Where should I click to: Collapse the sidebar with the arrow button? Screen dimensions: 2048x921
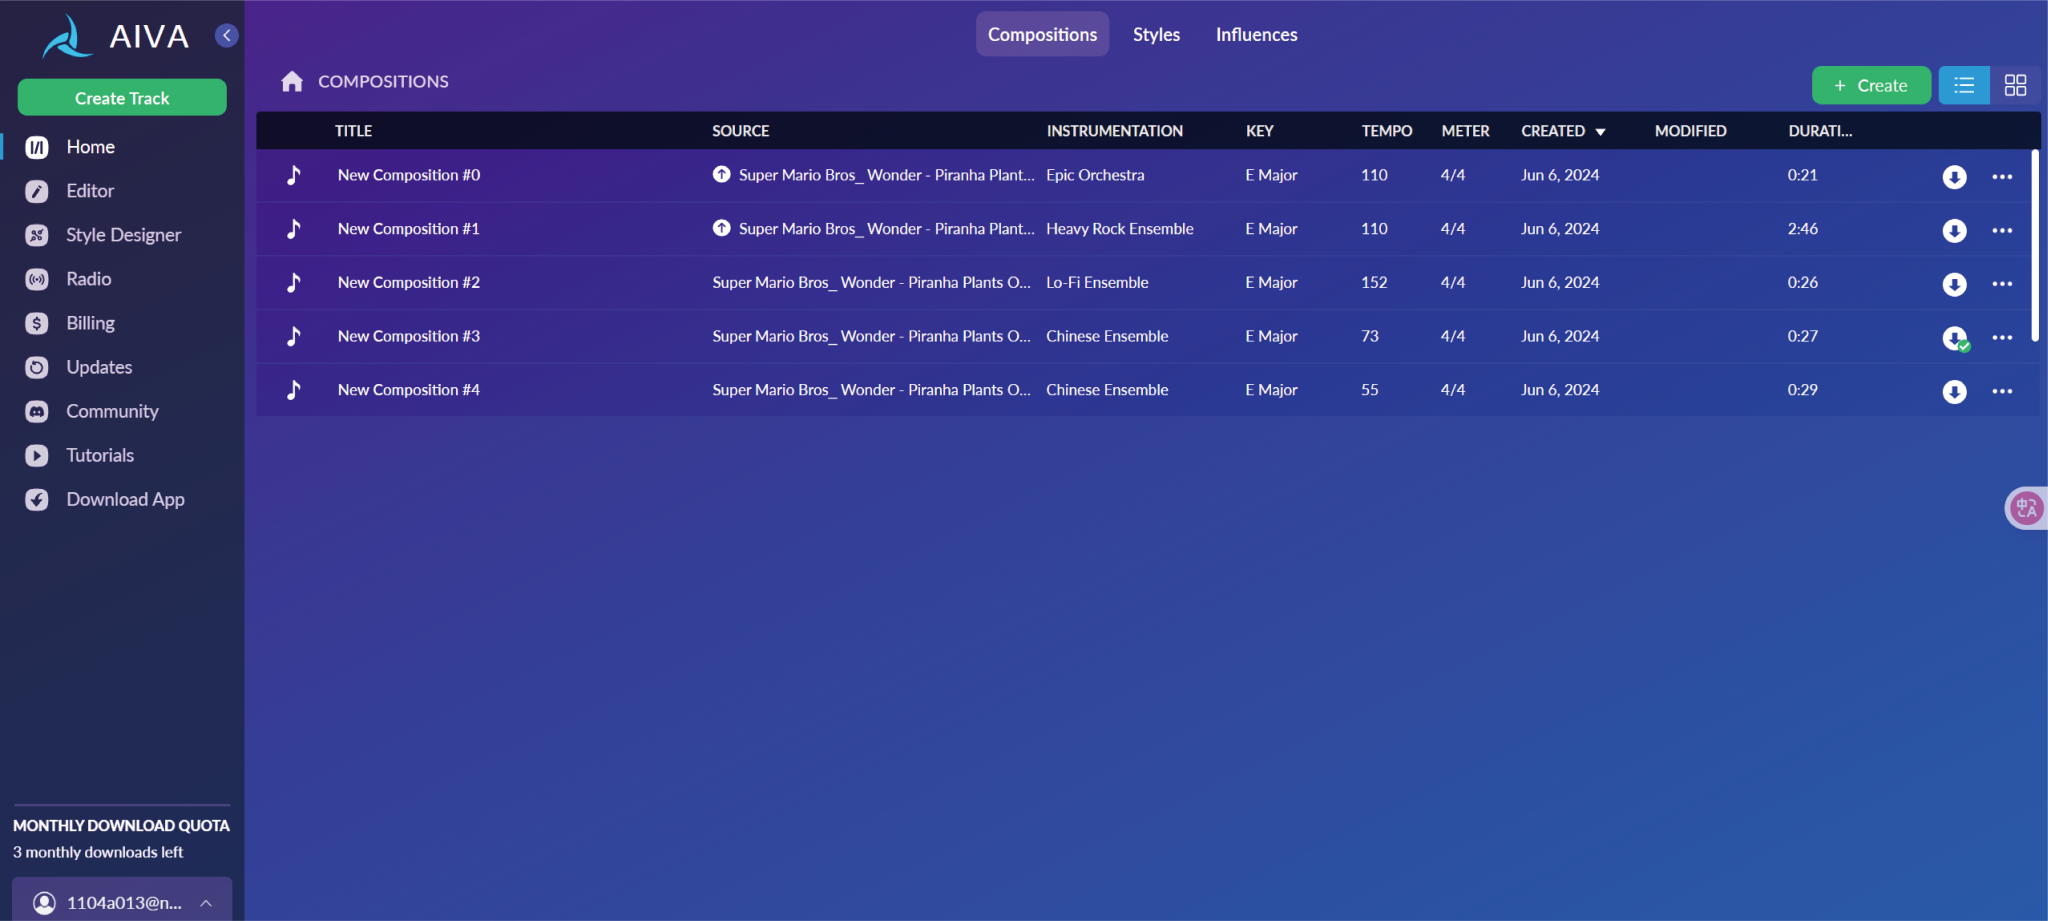(227, 36)
